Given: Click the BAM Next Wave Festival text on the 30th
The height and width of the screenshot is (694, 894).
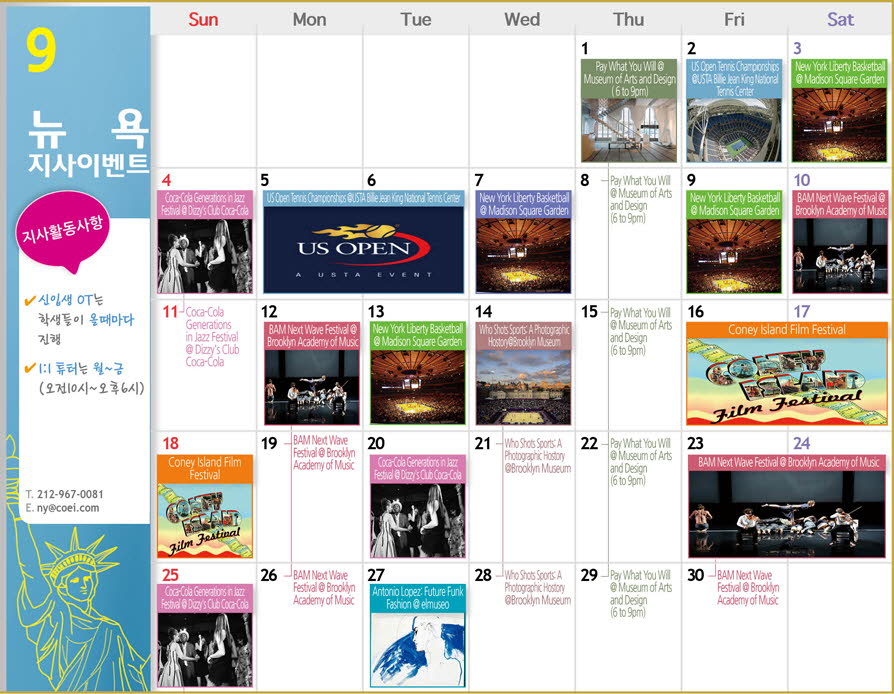Looking at the screenshot, I should (747, 587).
